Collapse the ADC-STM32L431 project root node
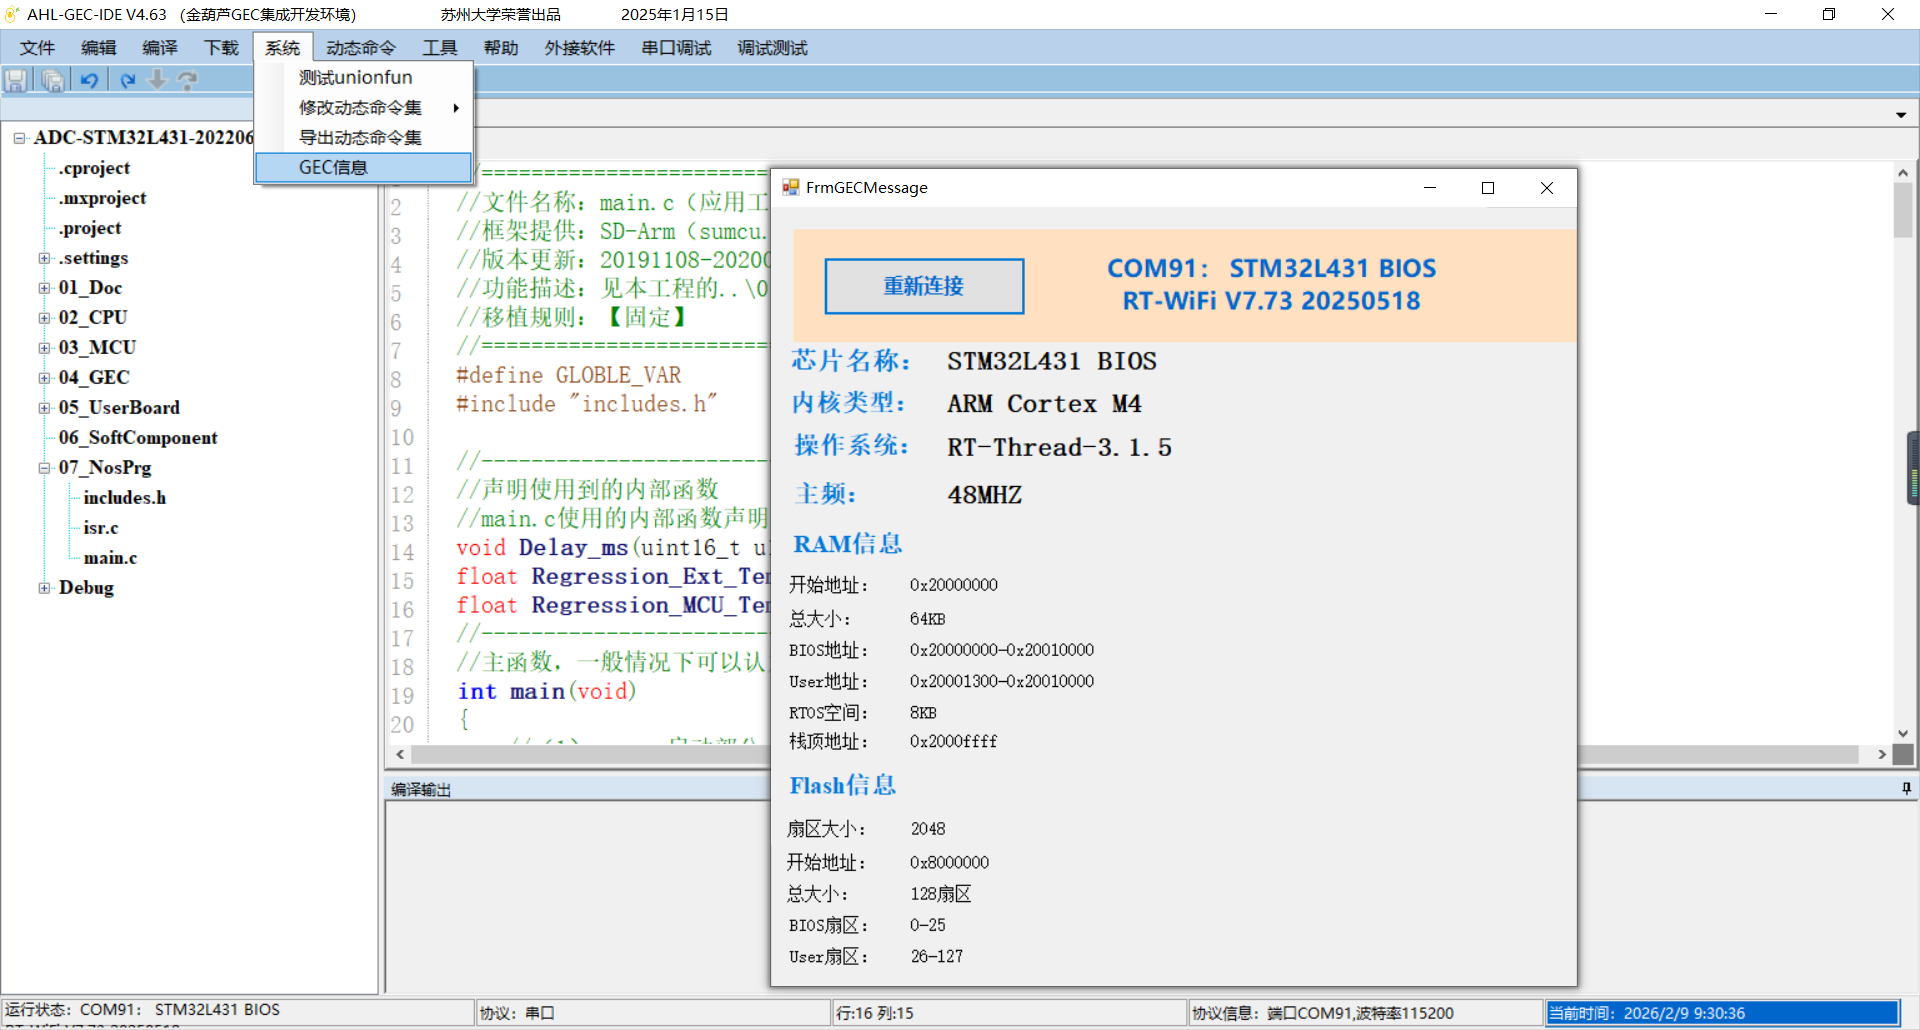Image resolution: width=1920 pixels, height=1030 pixels. (19, 138)
